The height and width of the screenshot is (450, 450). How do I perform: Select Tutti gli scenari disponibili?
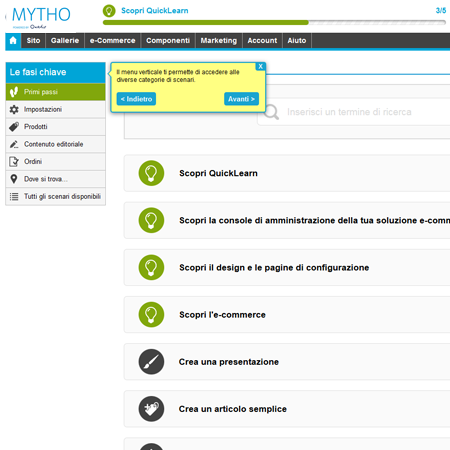(56, 197)
